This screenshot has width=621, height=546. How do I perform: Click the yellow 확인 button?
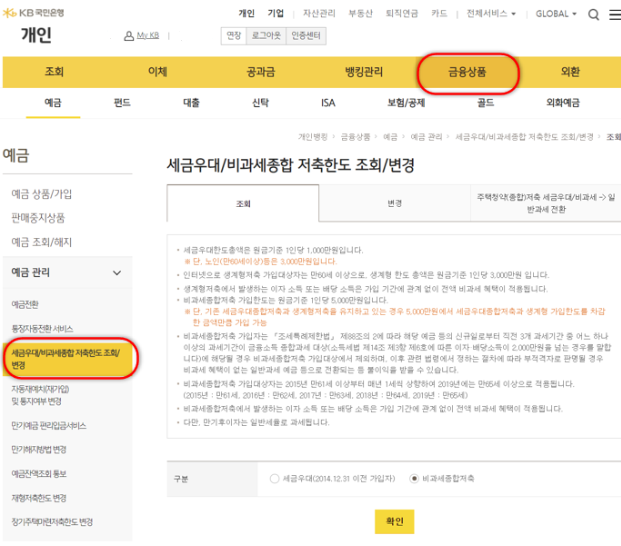(x=394, y=521)
